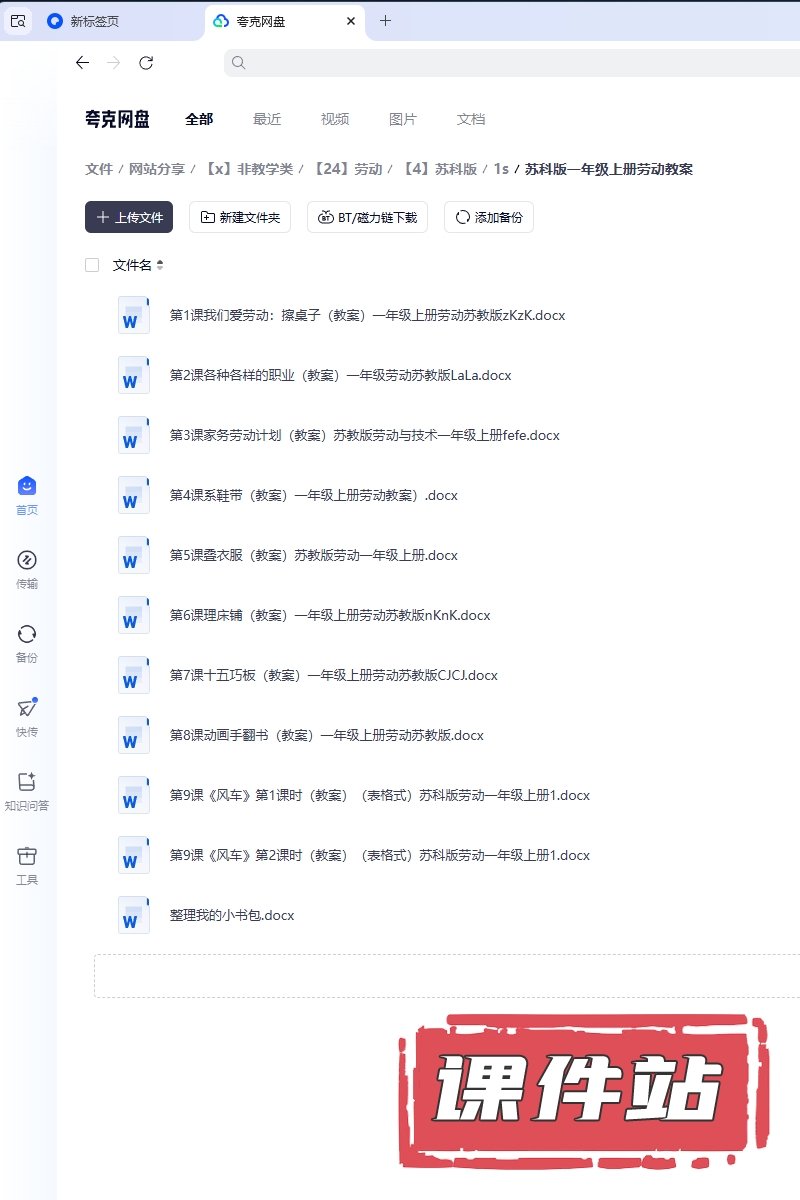Image resolution: width=800 pixels, height=1200 pixels.
Task: Reload the page with the refresh icon
Action: point(146,63)
